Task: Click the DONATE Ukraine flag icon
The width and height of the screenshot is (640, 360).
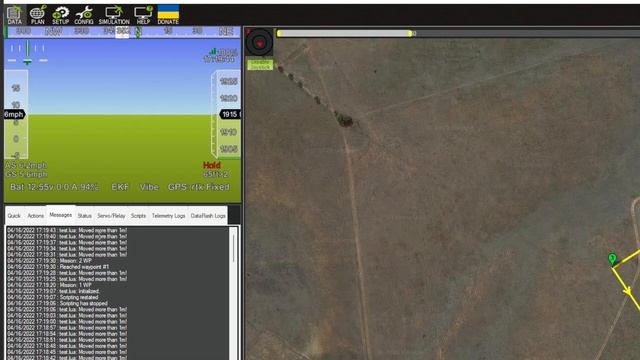Action: point(168,15)
